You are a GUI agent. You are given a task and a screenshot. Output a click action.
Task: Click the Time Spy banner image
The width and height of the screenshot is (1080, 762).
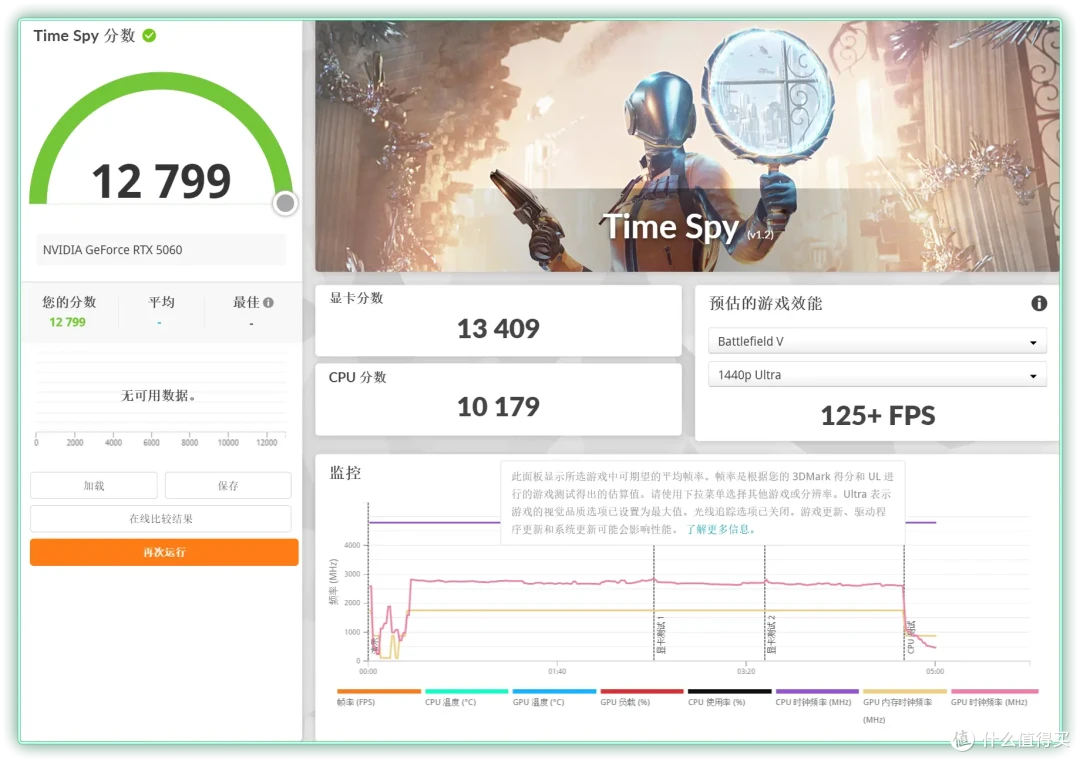coord(687,145)
